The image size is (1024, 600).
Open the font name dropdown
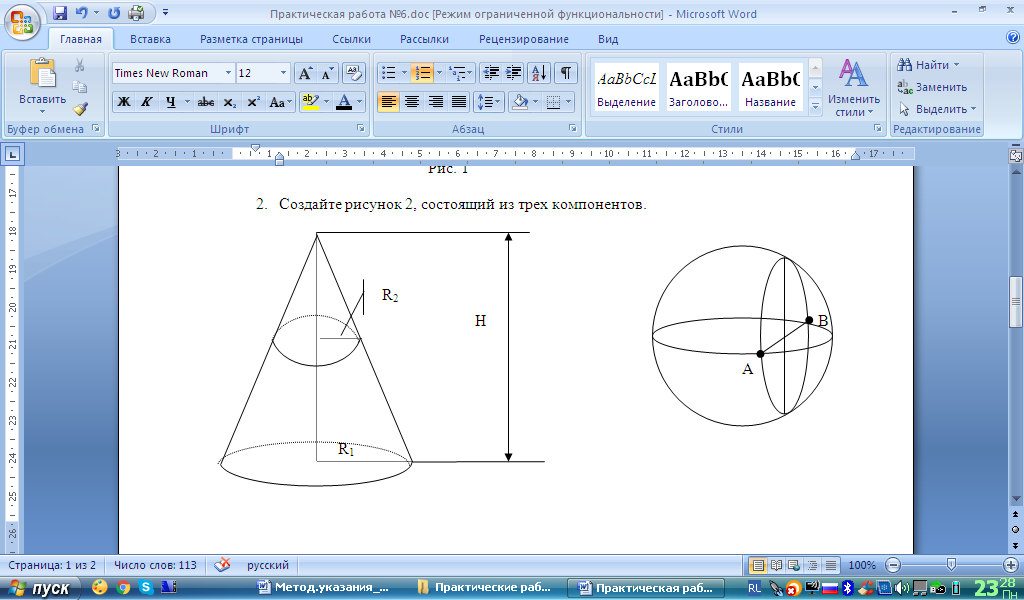click(x=229, y=73)
